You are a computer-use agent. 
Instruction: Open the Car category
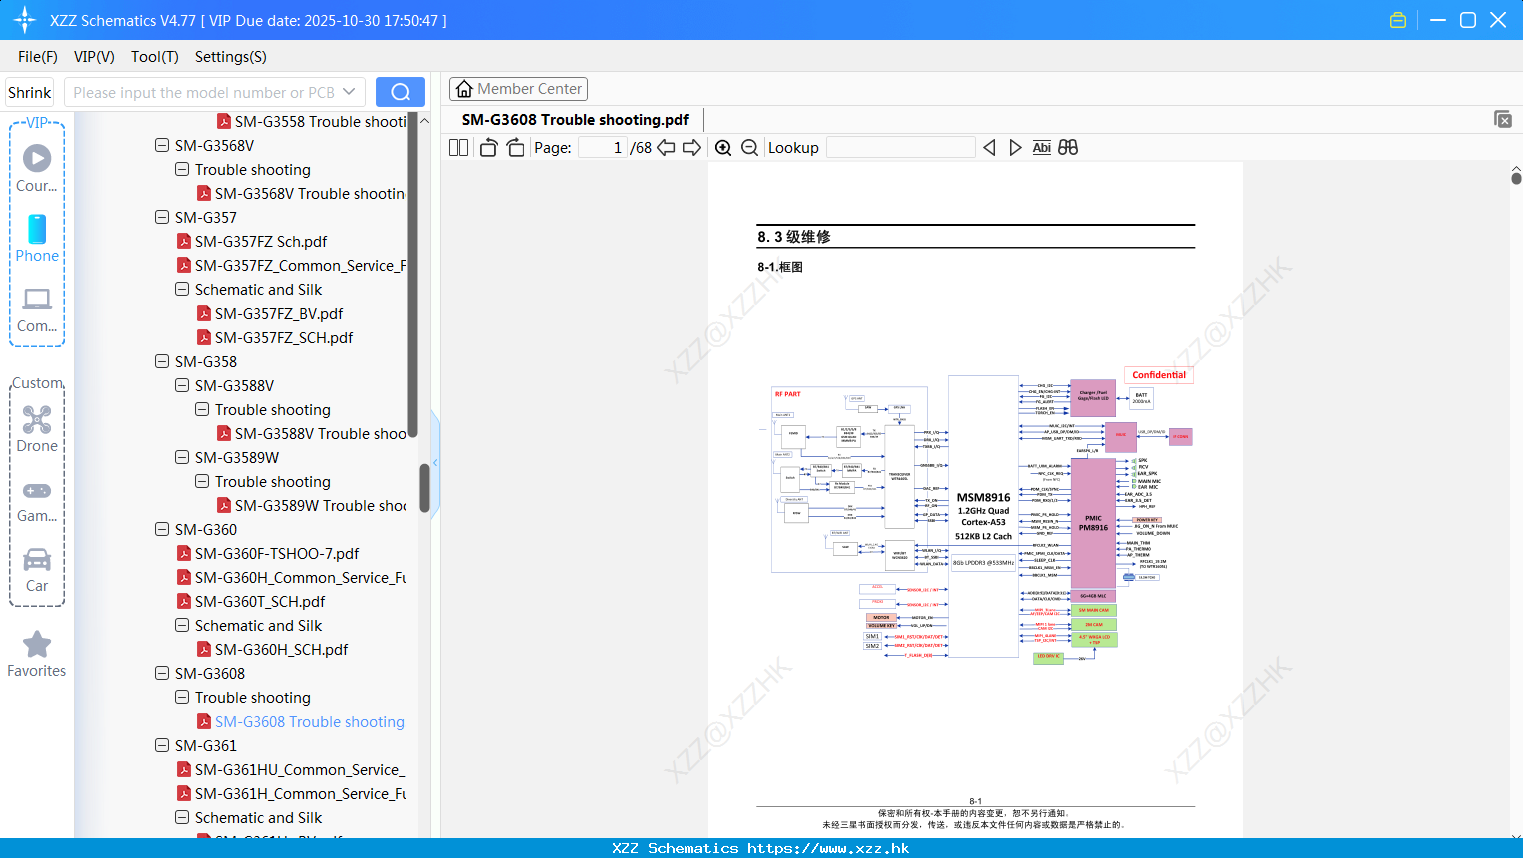[x=37, y=570]
